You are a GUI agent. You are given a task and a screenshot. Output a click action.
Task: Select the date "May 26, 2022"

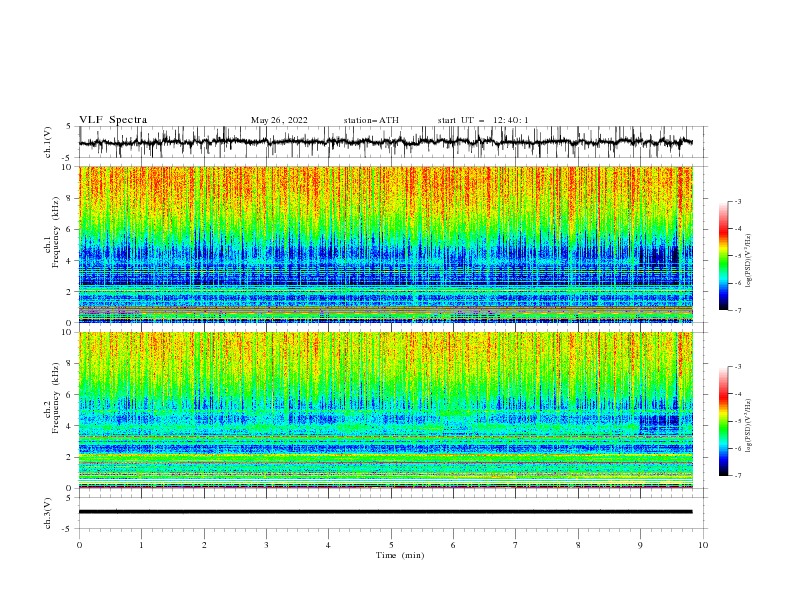coord(279,120)
